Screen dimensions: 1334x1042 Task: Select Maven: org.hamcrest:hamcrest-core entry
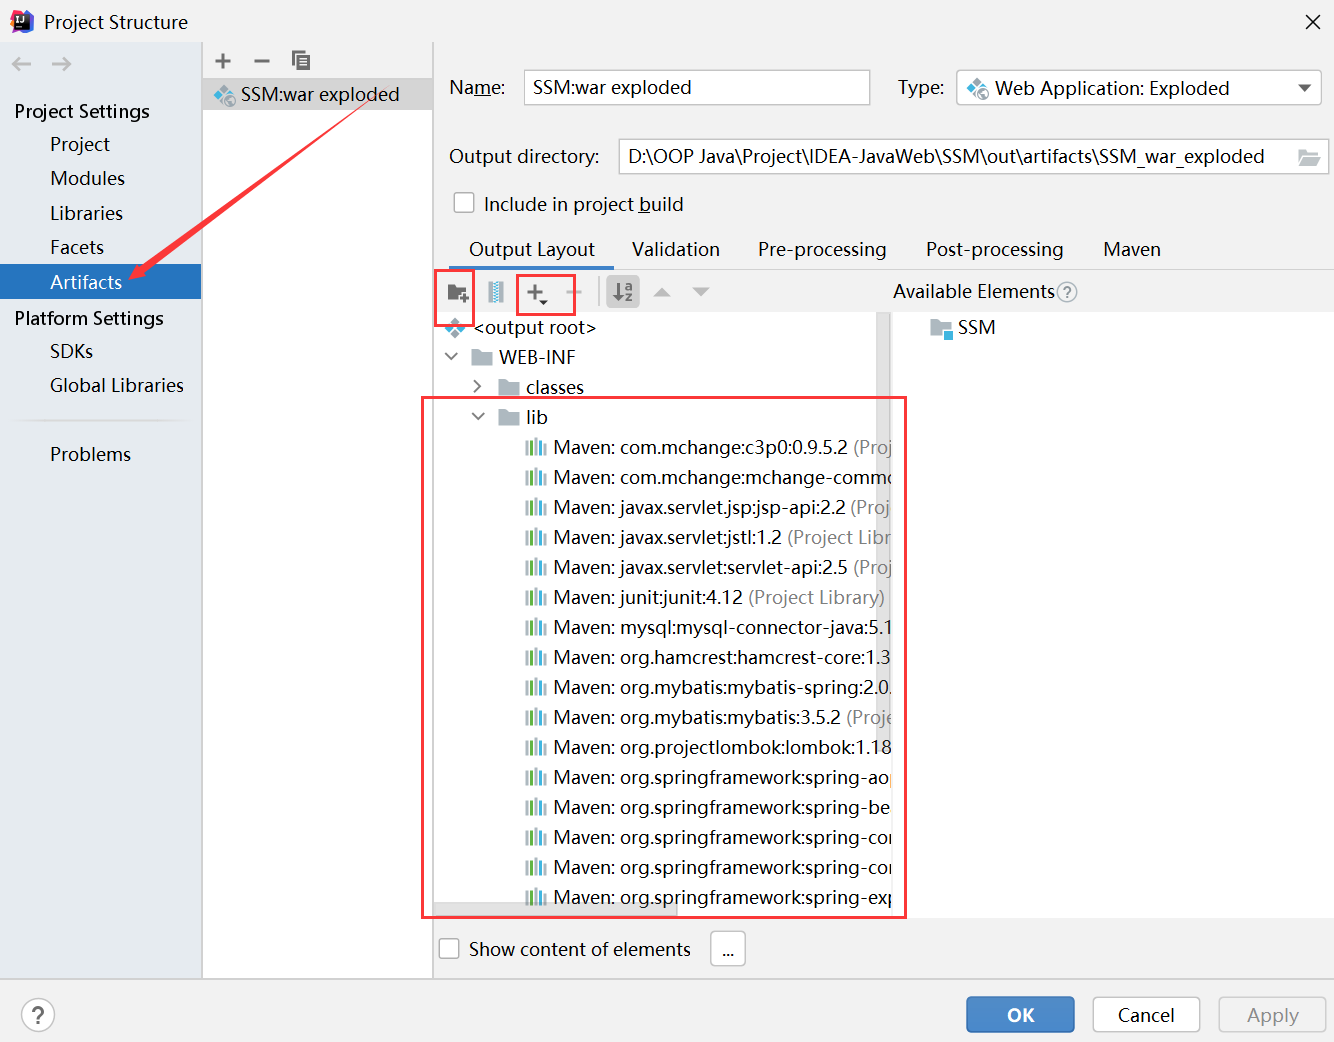707,657
